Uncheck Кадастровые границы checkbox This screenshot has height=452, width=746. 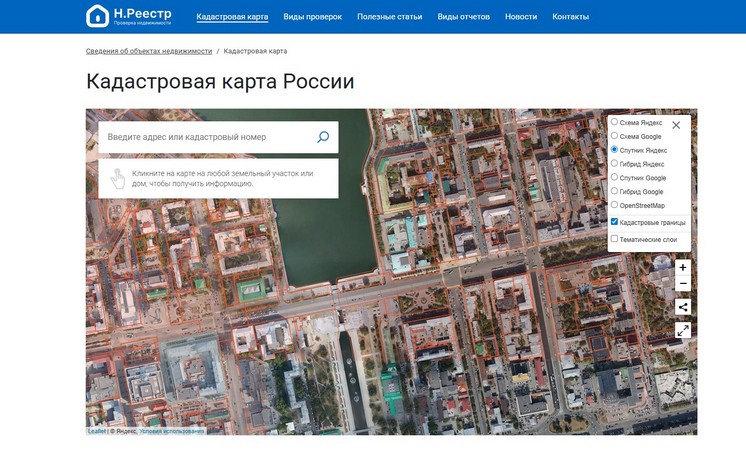pos(614,222)
